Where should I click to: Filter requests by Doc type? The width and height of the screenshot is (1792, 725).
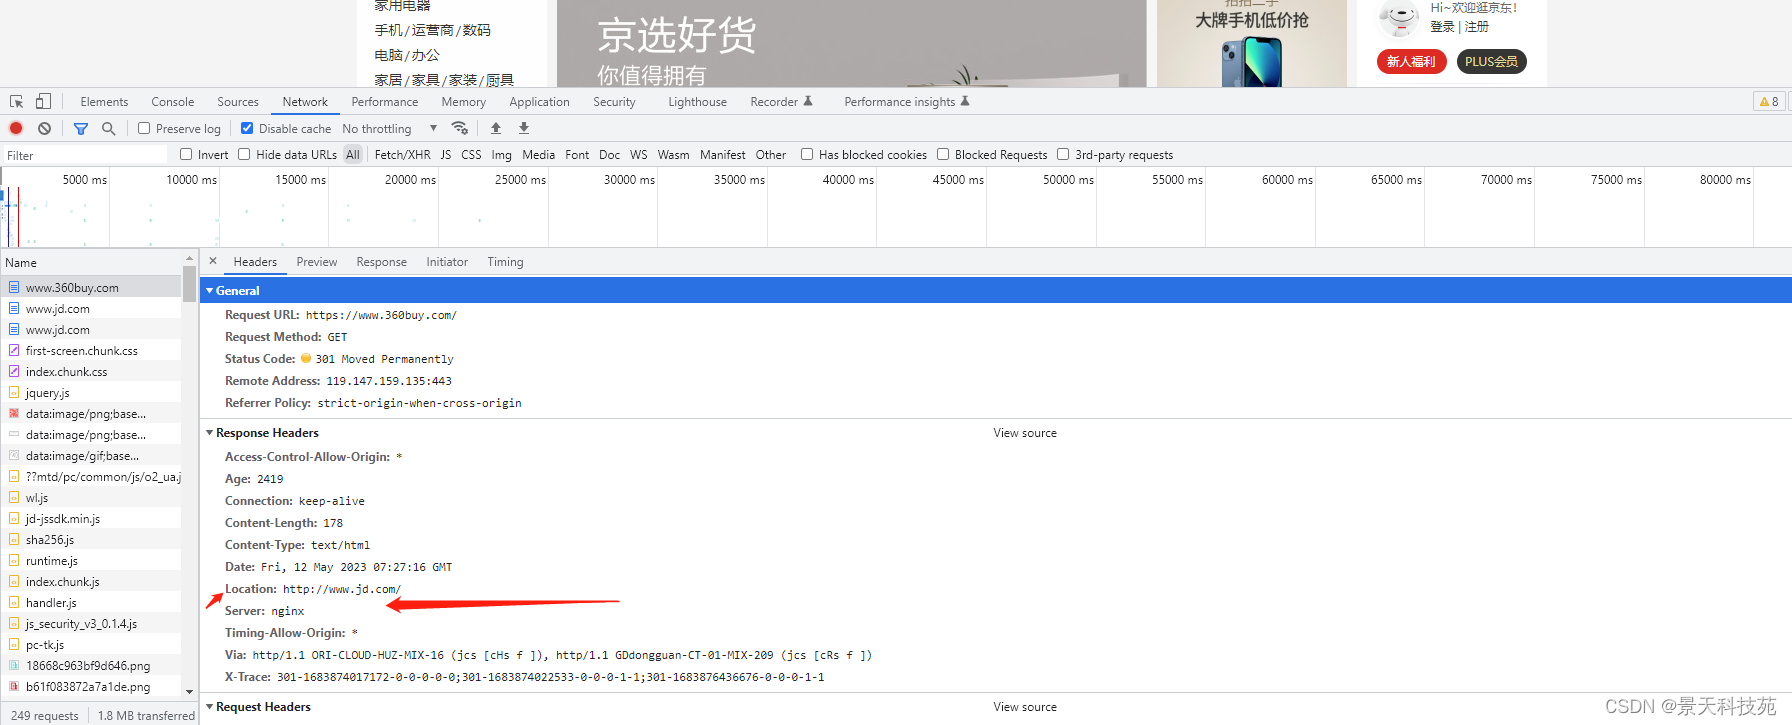click(609, 155)
